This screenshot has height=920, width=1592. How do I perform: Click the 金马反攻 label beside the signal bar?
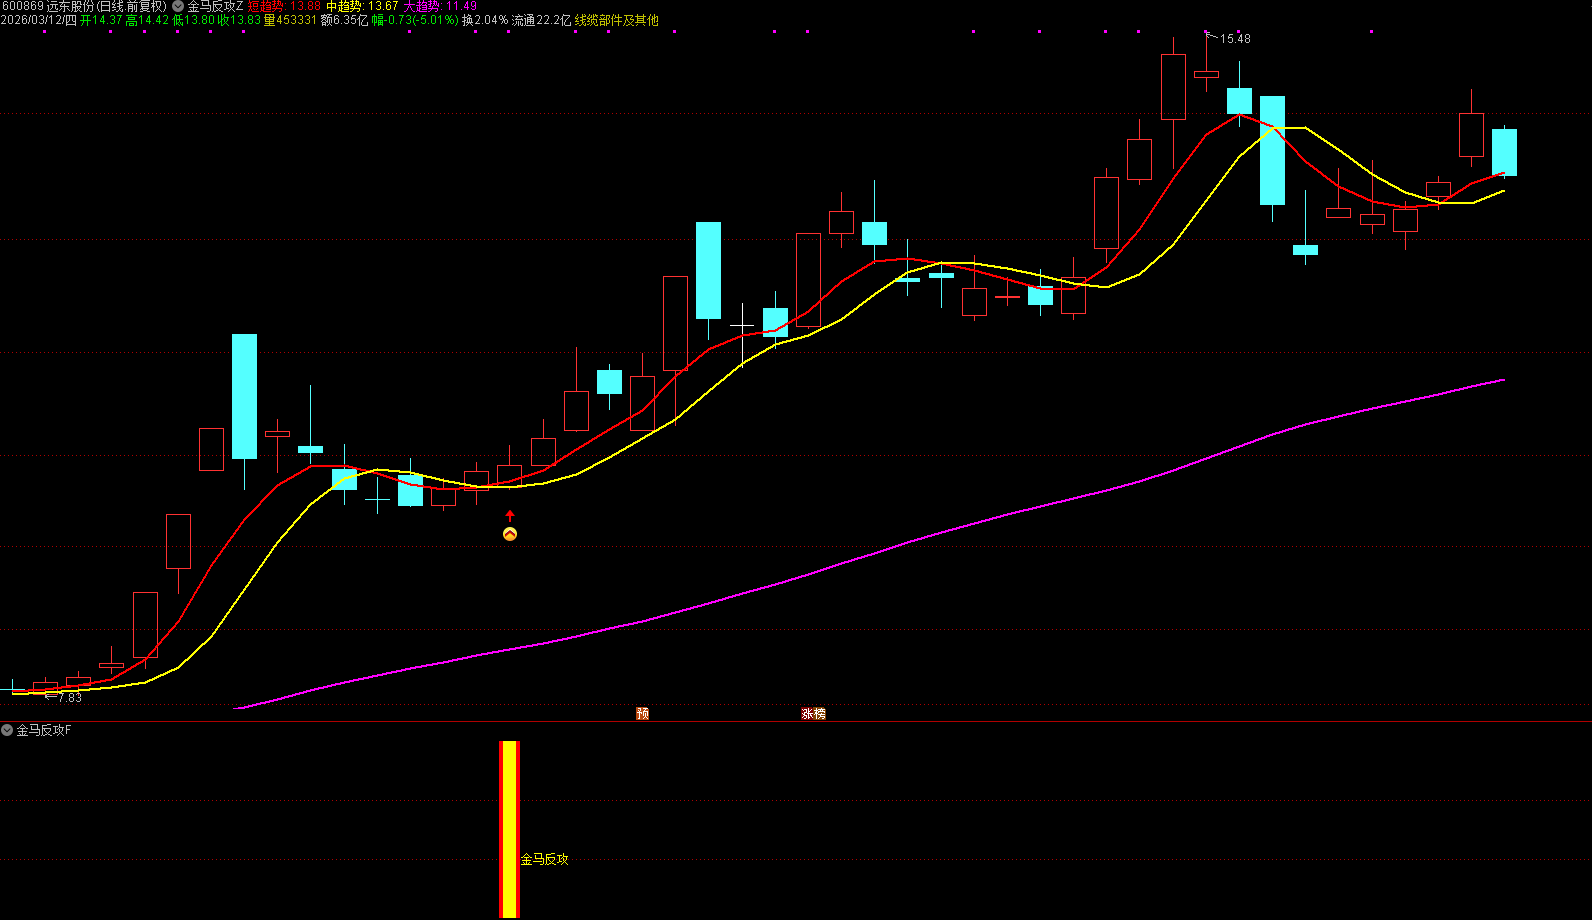pos(545,859)
